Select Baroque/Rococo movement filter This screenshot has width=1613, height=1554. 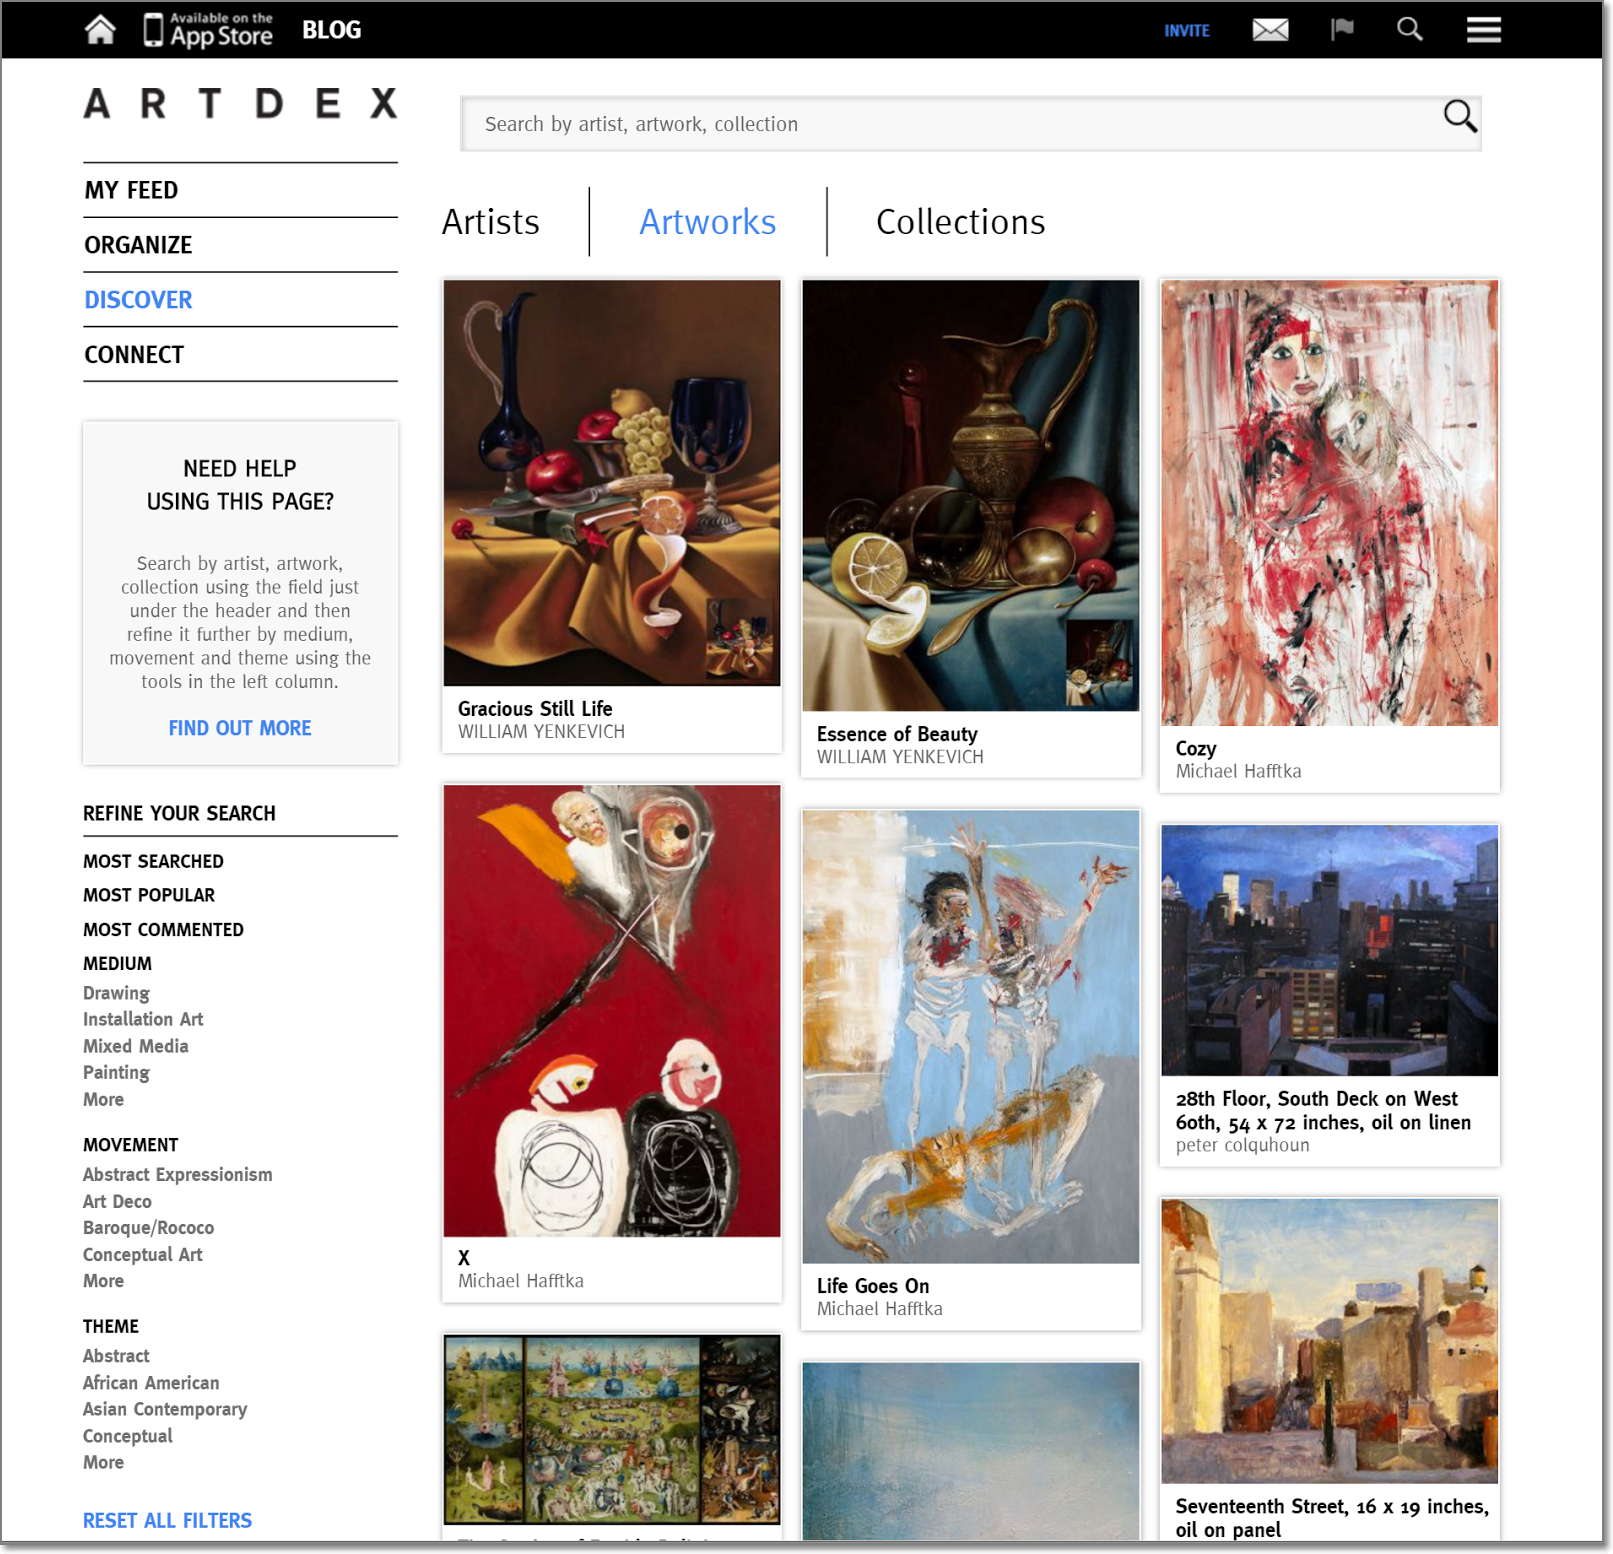pyautogui.click(x=148, y=1228)
